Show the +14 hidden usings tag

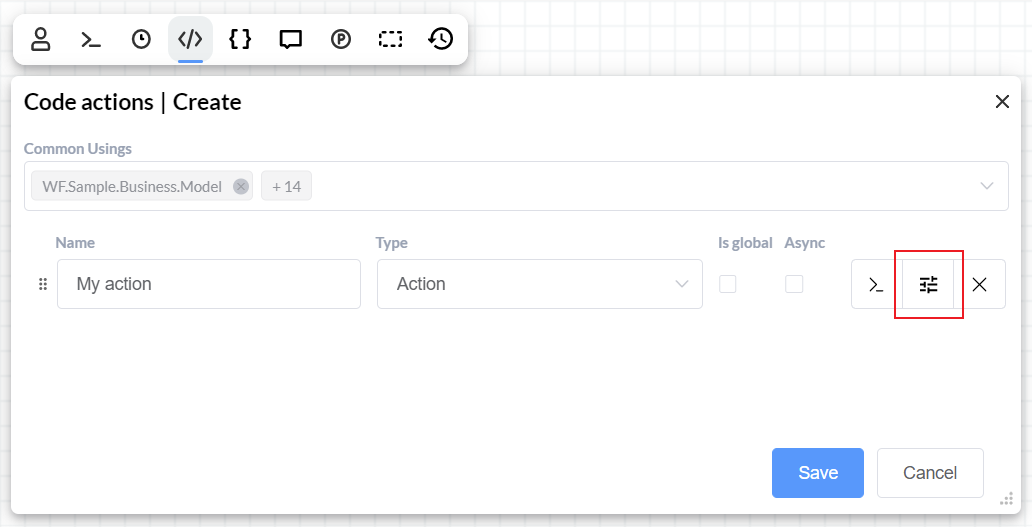(286, 186)
